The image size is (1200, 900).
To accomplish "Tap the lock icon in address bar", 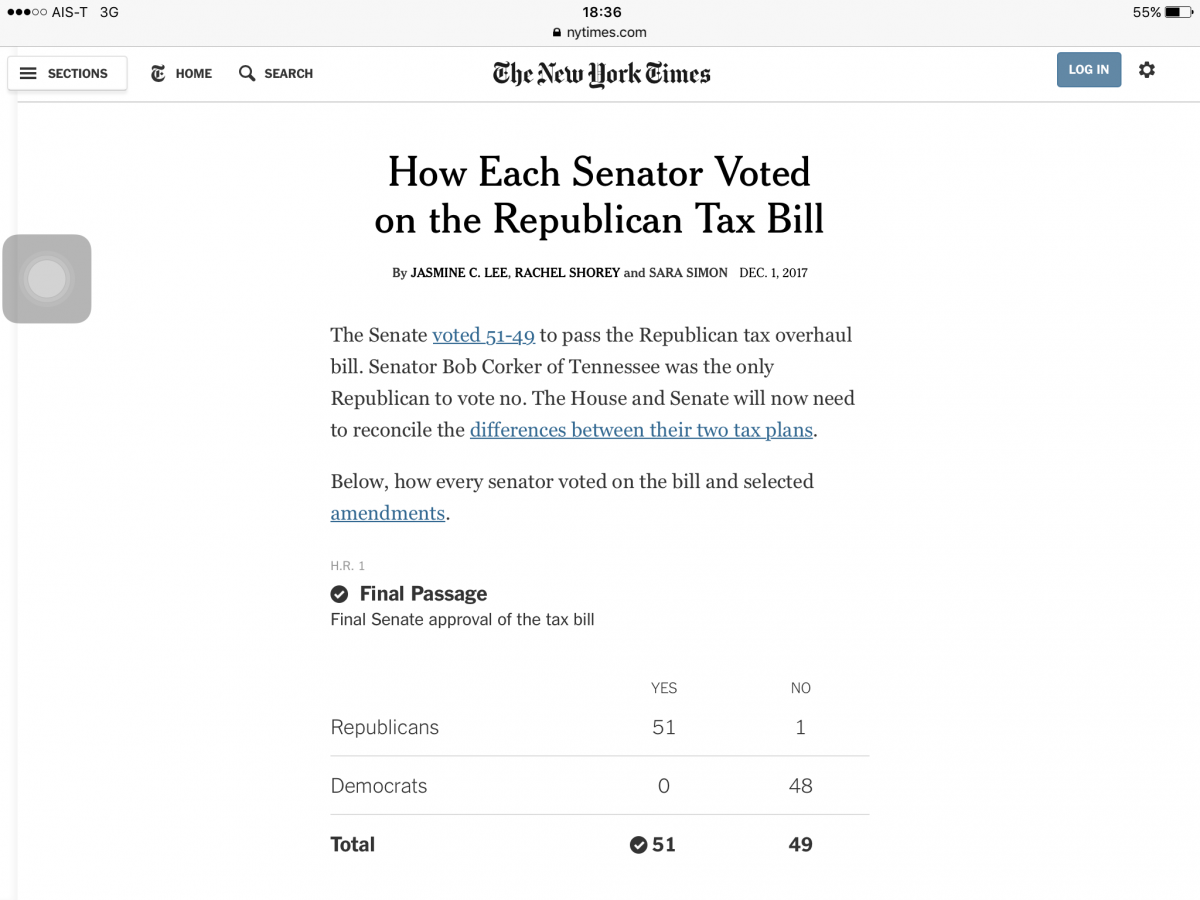I will pos(558,33).
